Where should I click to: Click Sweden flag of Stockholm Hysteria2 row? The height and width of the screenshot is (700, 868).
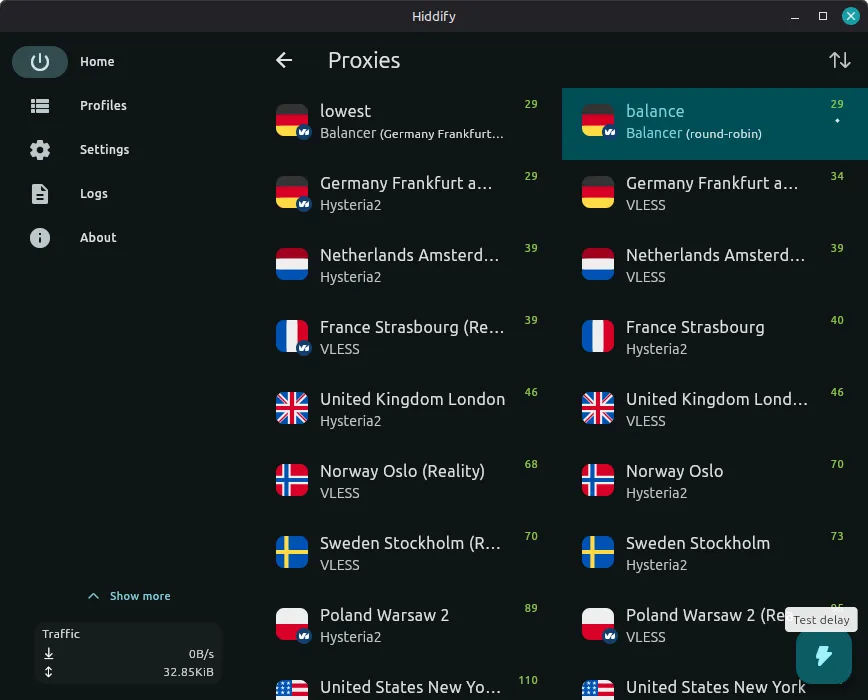598,552
